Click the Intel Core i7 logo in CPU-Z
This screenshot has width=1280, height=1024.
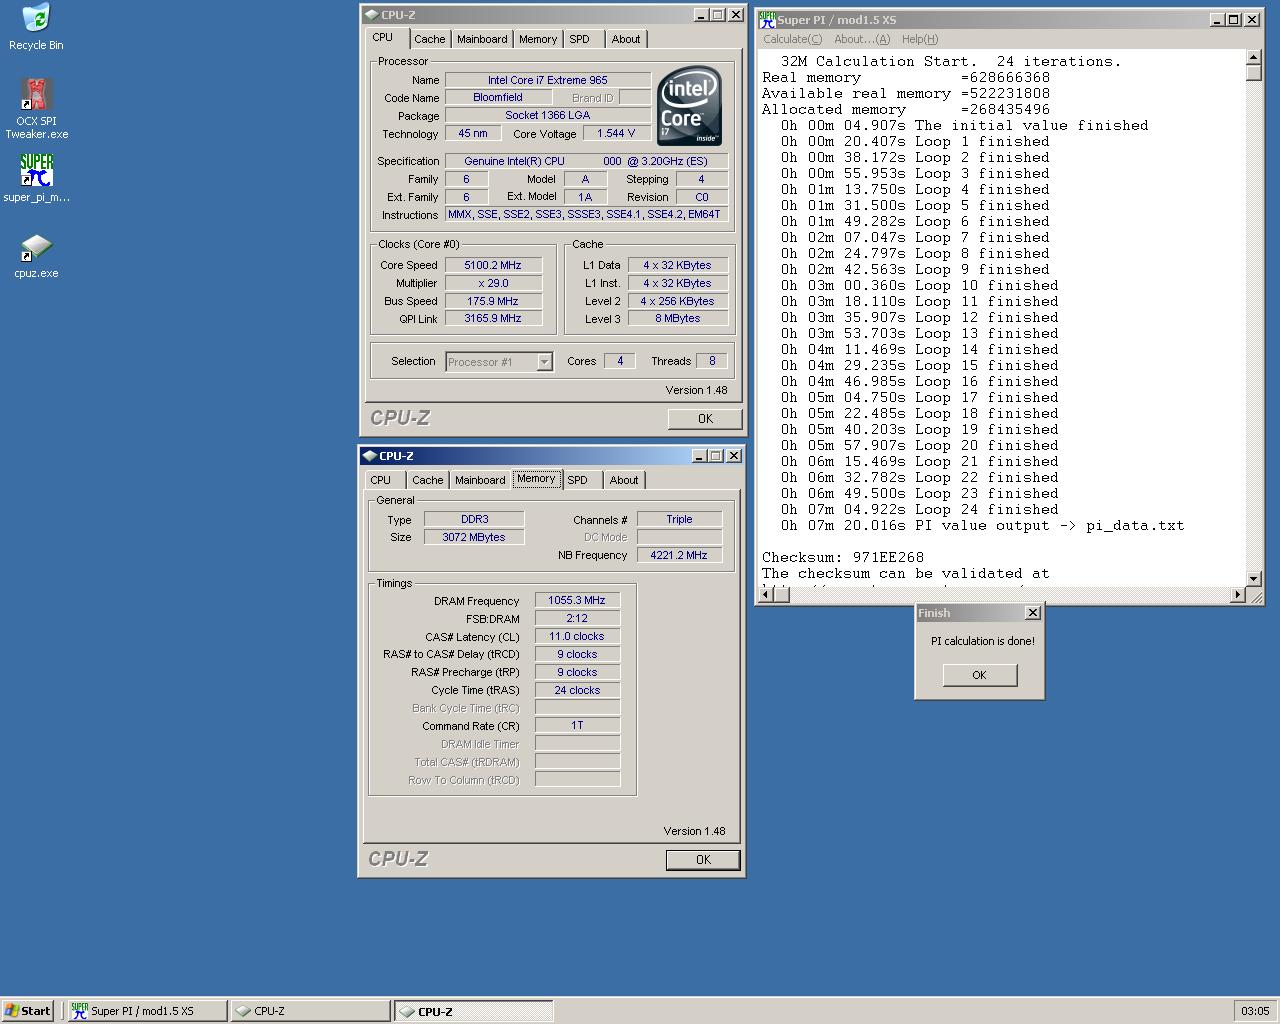tap(689, 106)
